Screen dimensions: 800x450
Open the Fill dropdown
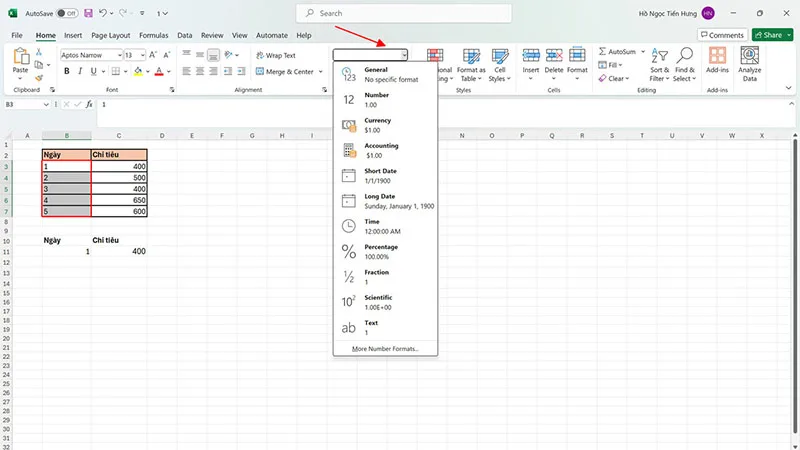(x=610, y=65)
